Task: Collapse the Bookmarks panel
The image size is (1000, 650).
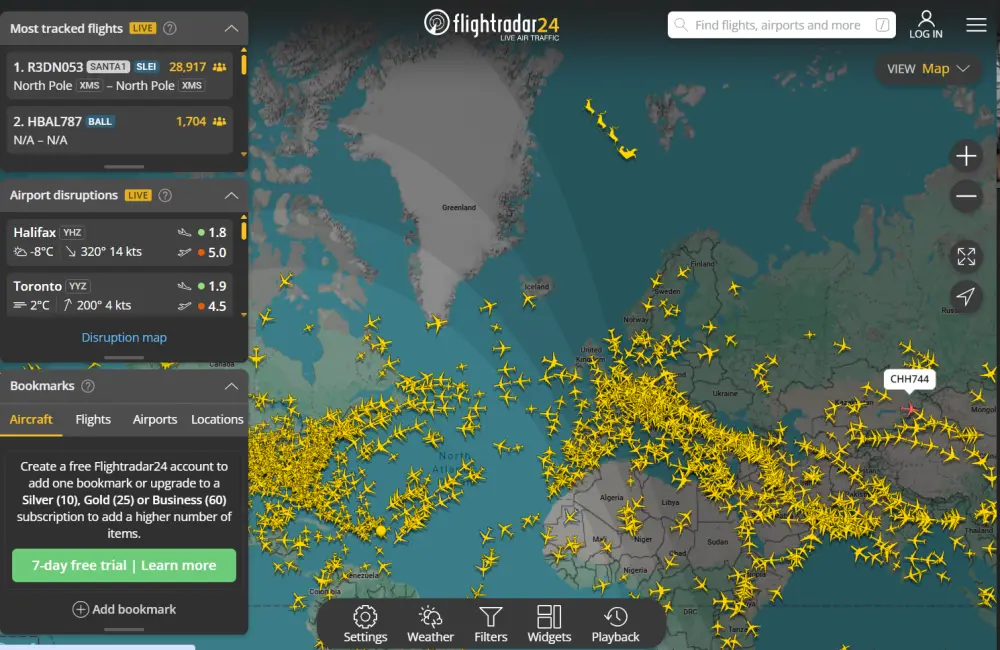Action: click(x=231, y=386)
